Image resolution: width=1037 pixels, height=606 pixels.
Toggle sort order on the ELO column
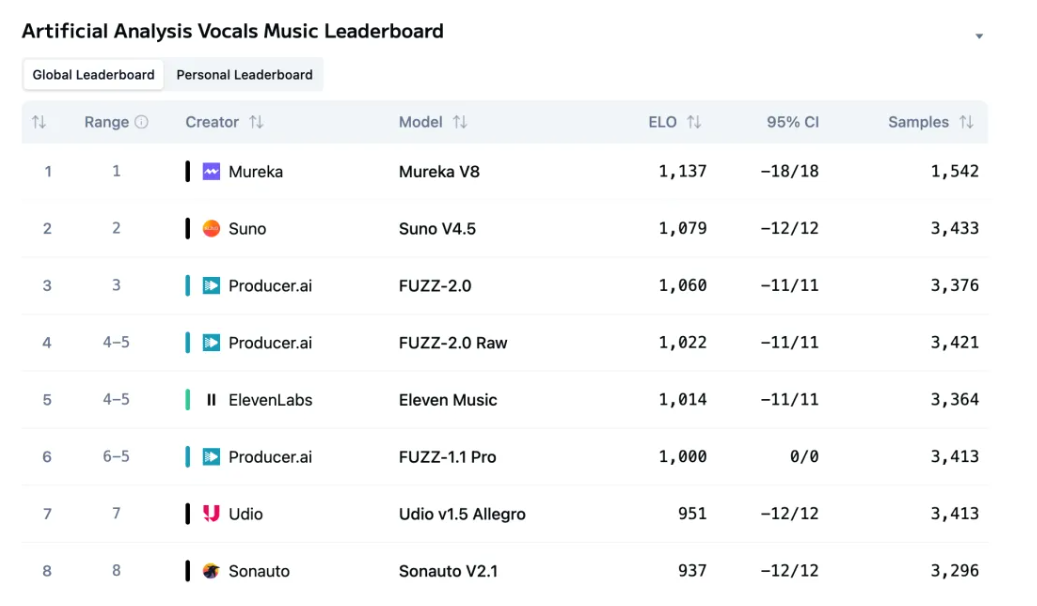(694, 122)
